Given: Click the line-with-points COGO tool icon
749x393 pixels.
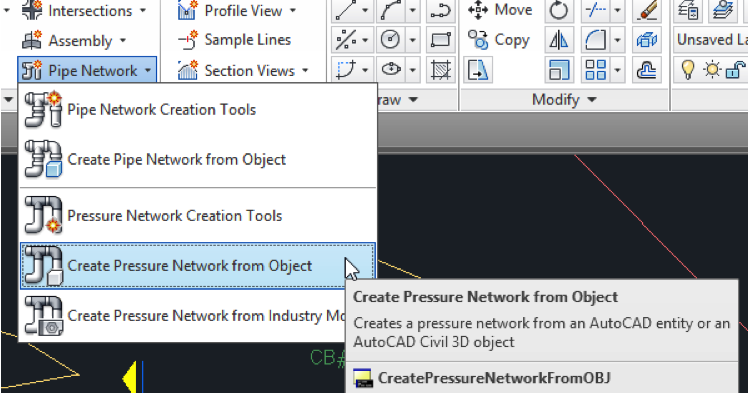Looking at the screenshot, I should (346, 40).
